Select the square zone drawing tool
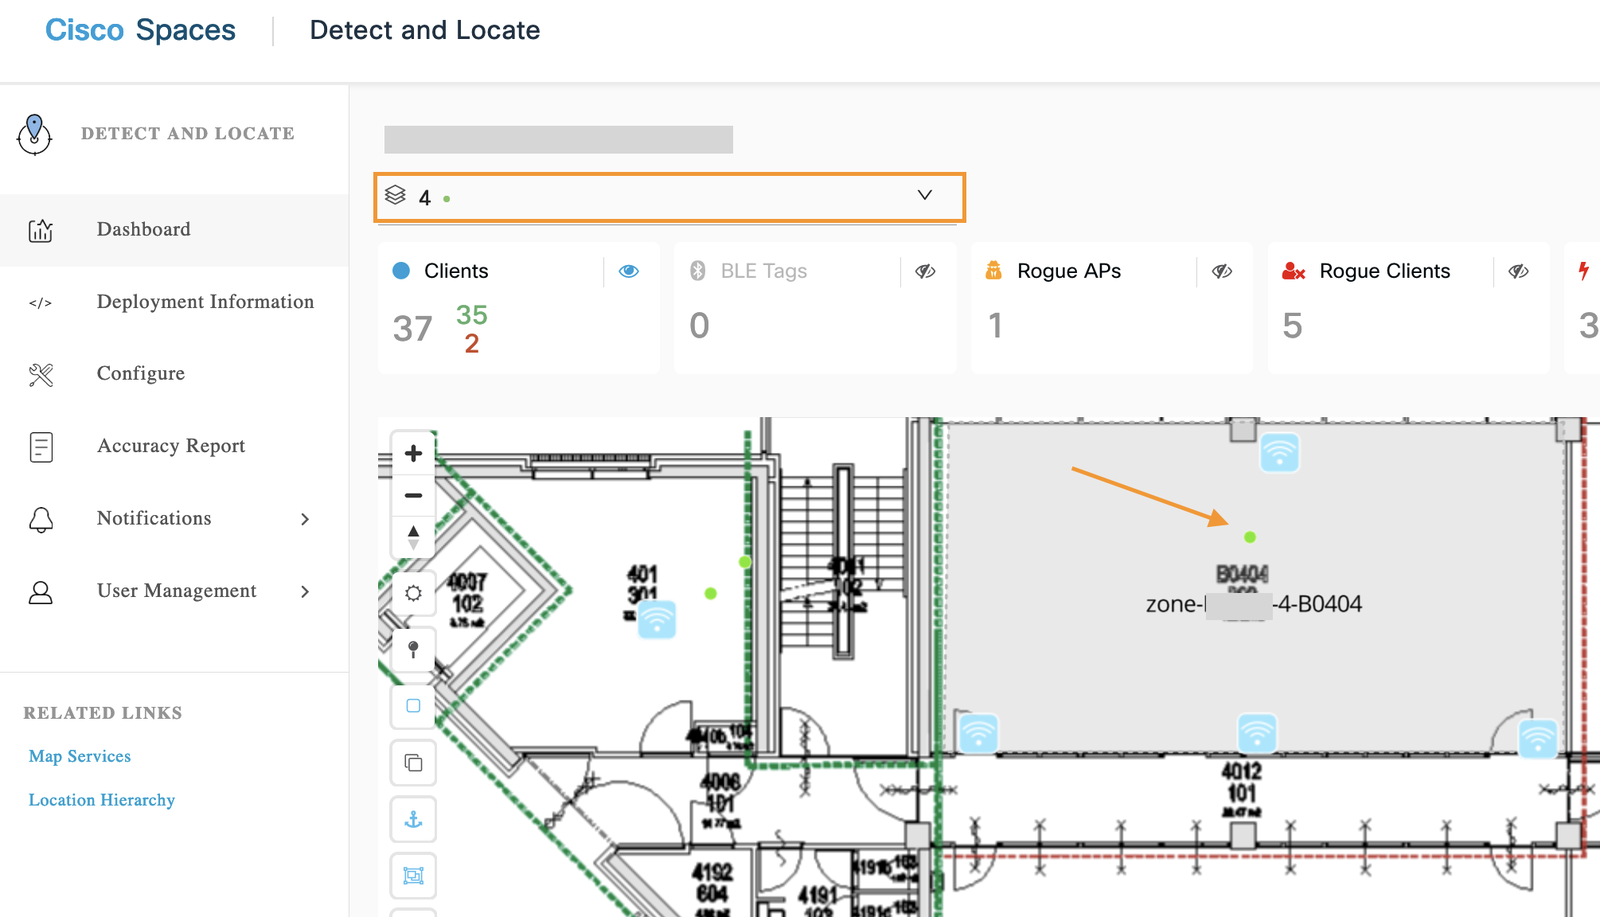The height and width of the screenshot is (917, 1600). (413, 706)
